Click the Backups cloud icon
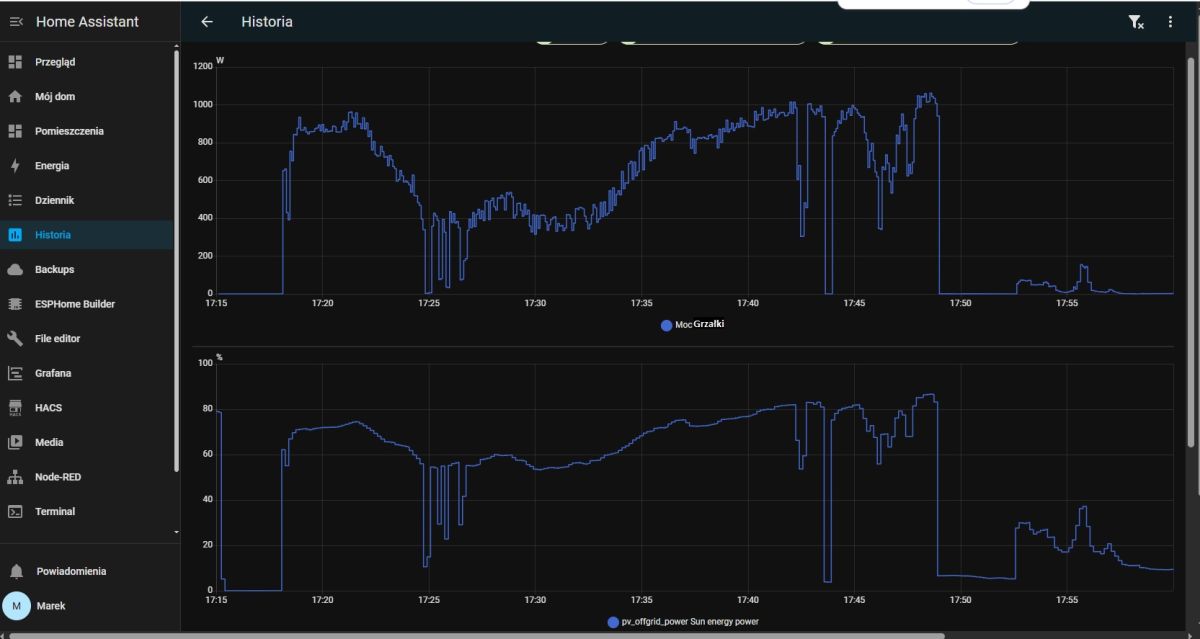This screenshot has height=639, width=1200. pyautogui.click(x=15, y=270)
